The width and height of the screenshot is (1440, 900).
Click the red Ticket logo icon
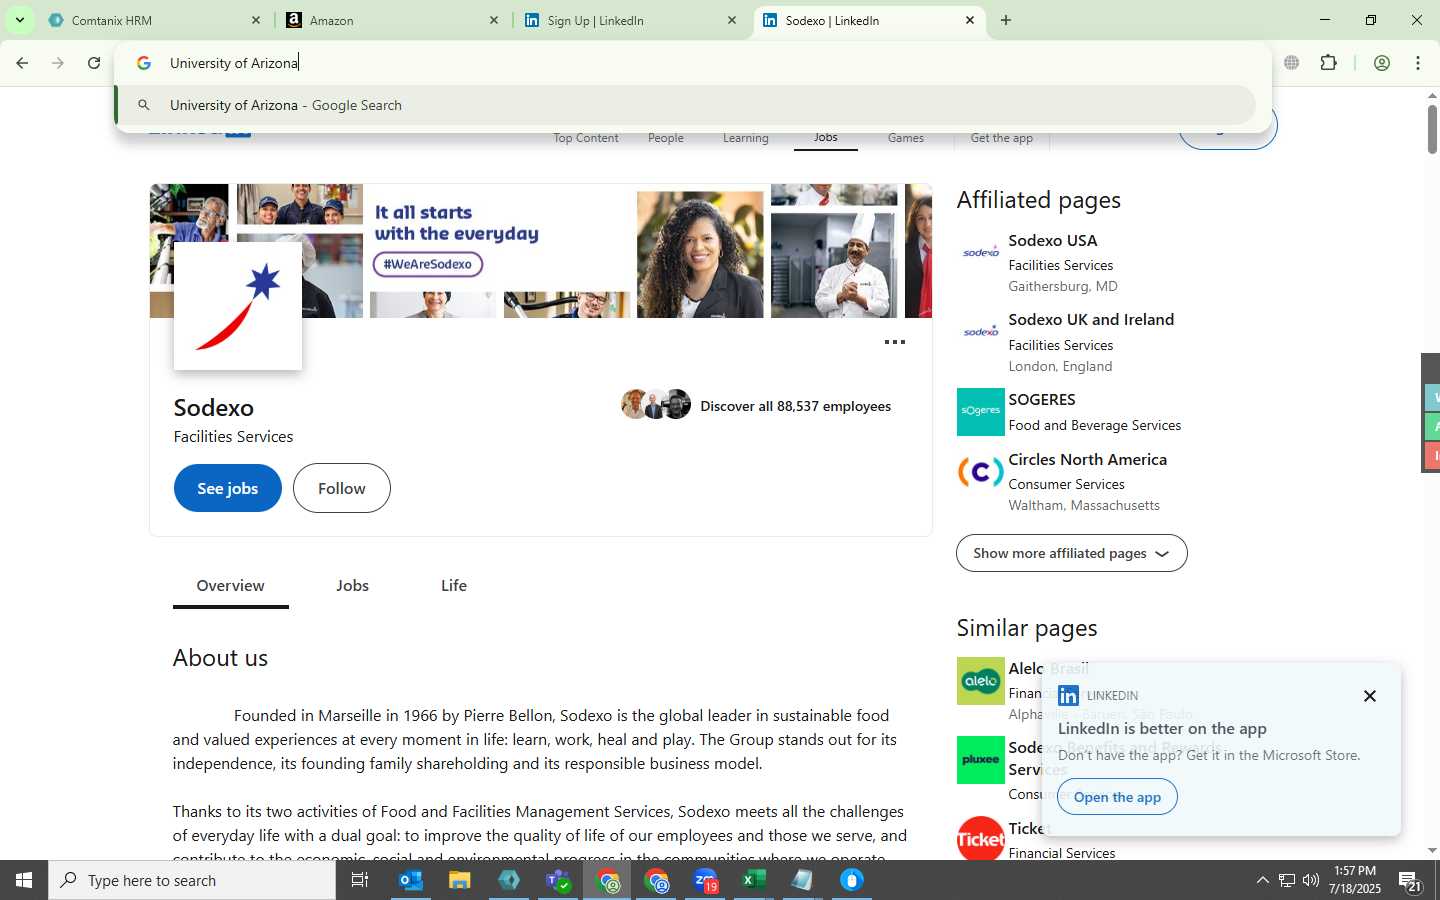981,840
